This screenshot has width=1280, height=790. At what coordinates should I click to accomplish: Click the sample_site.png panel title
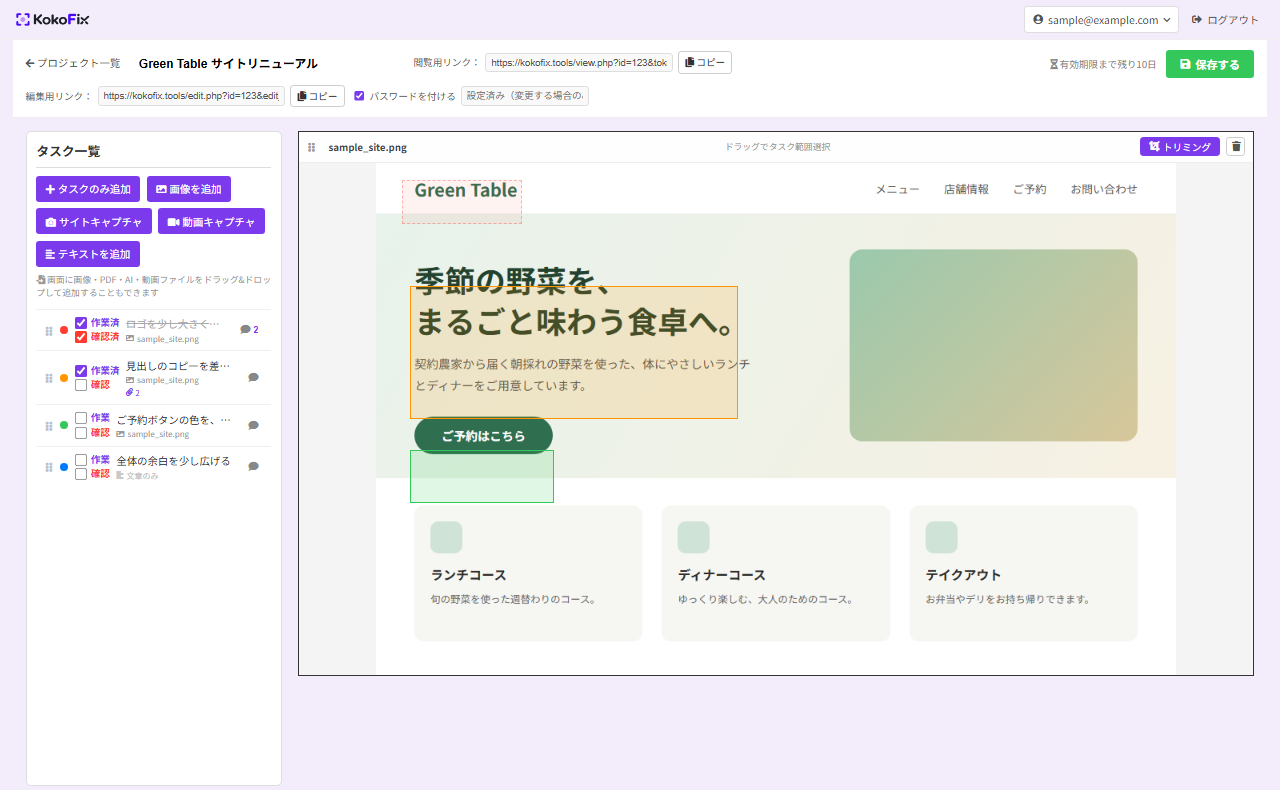coord(367,147)
